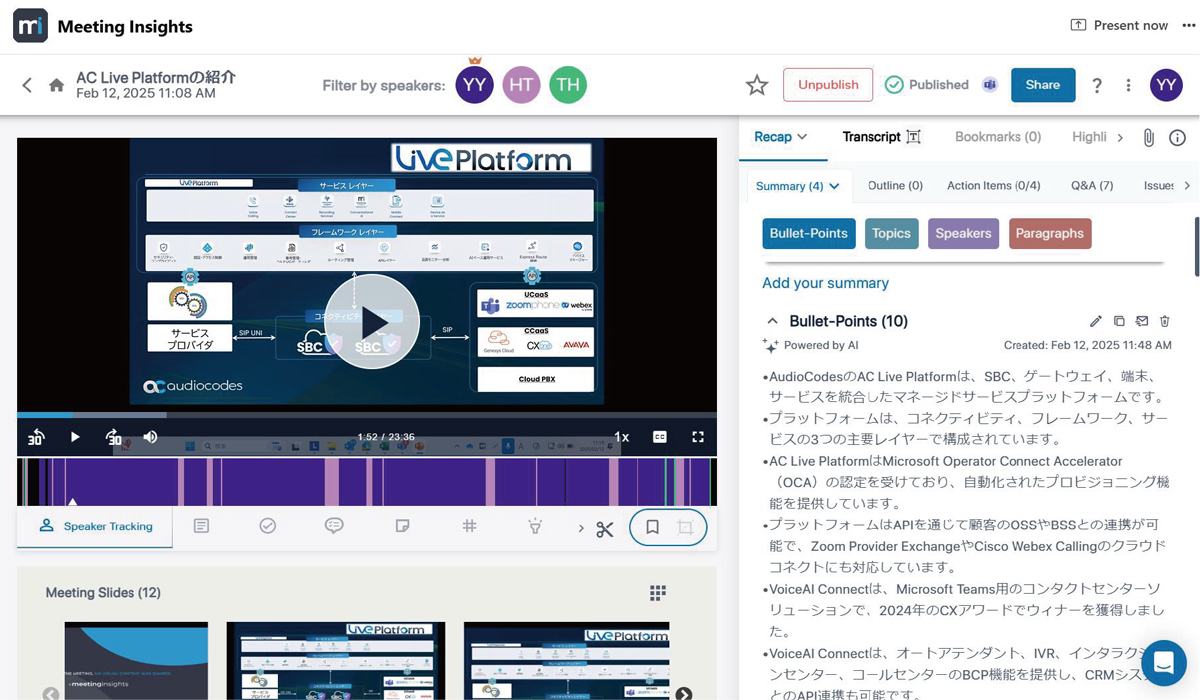Open attachments with the paperclip icon
Screen dimensions: 1200x700
(1148, 137)
